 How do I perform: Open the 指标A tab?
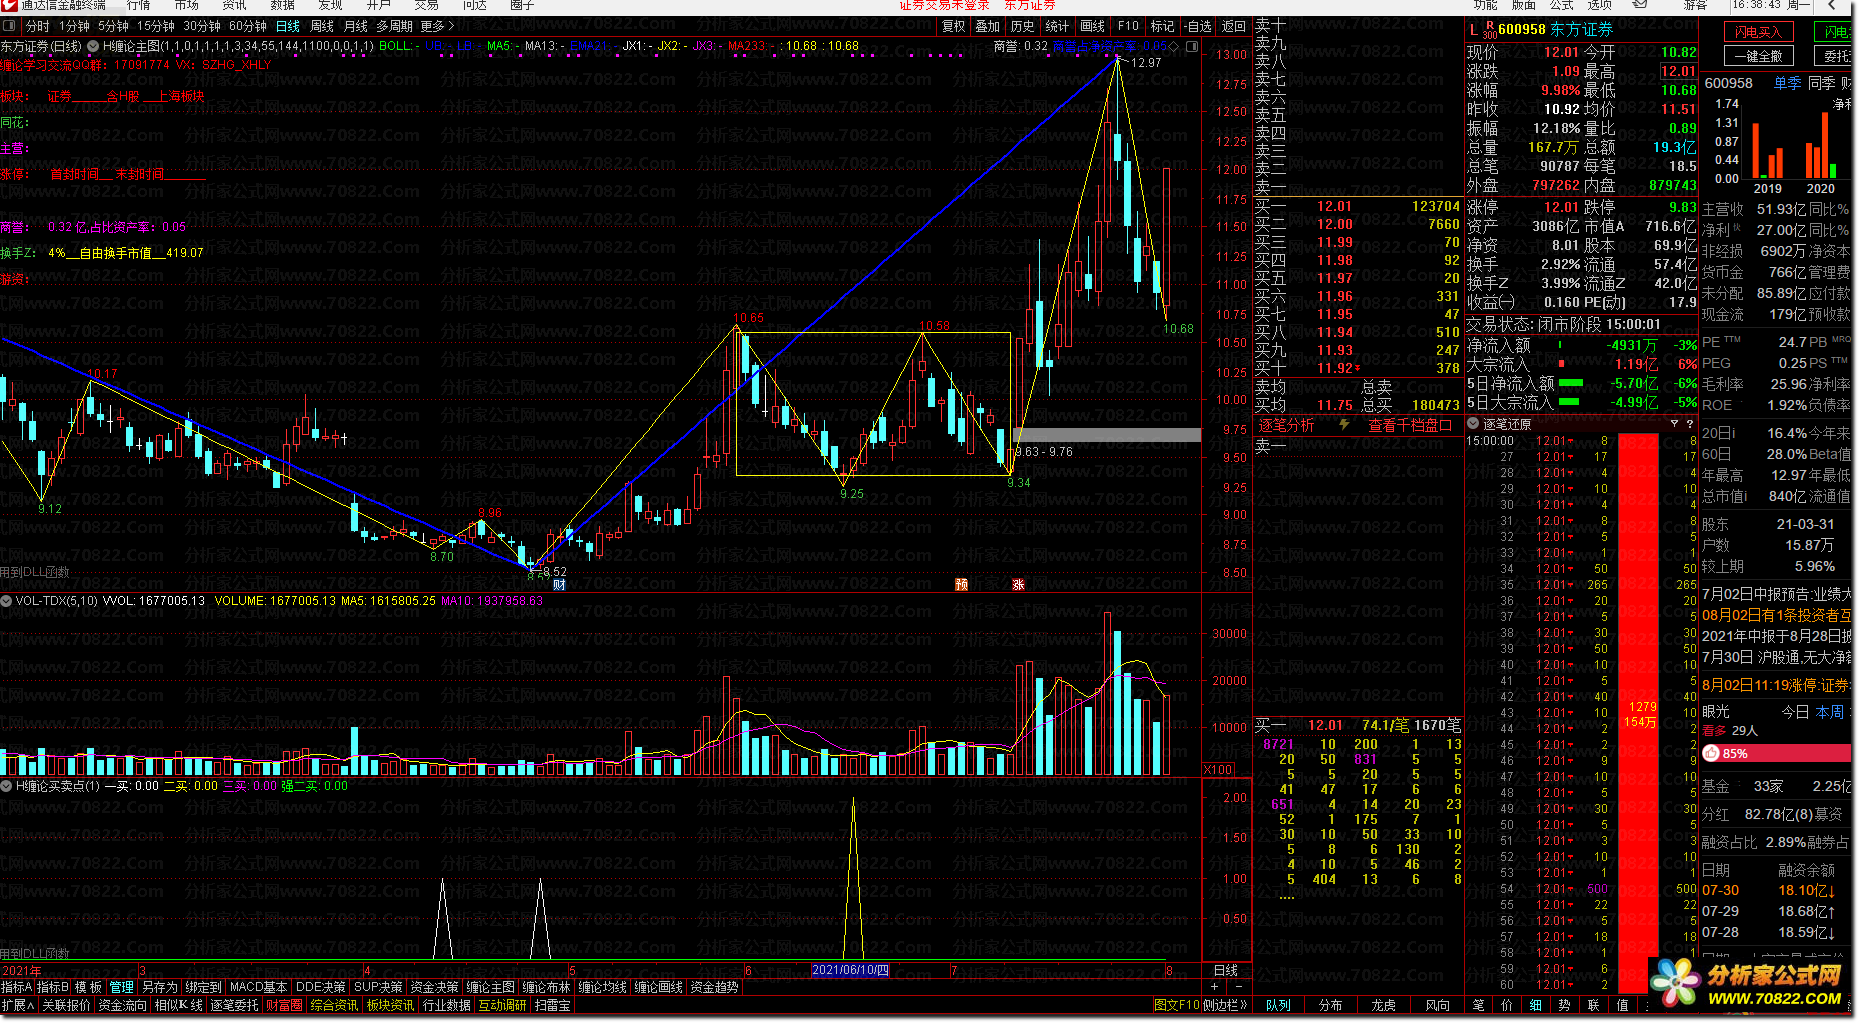pos(17,987)
